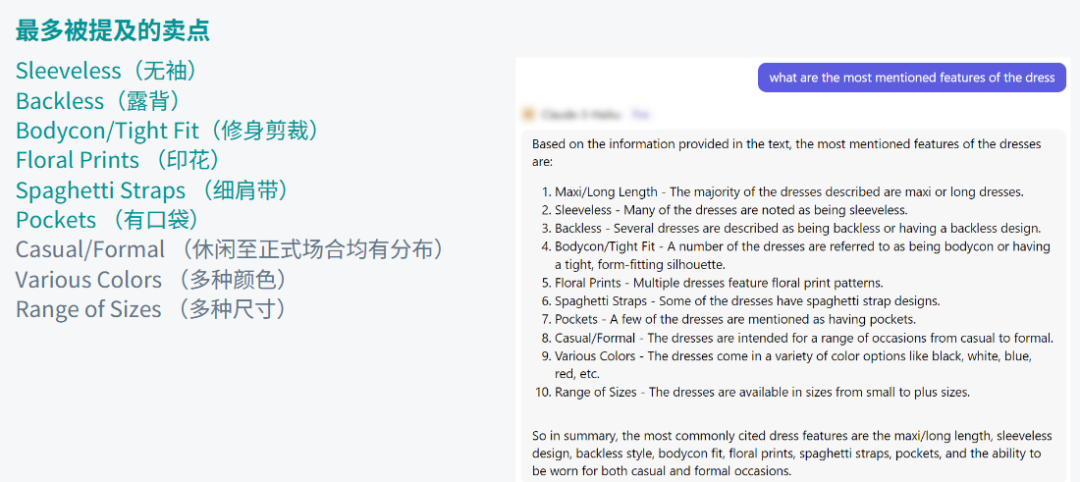Click the small badge beside the bot name
The width and height of the screenshot is (1080, 482).
[640, 115]
